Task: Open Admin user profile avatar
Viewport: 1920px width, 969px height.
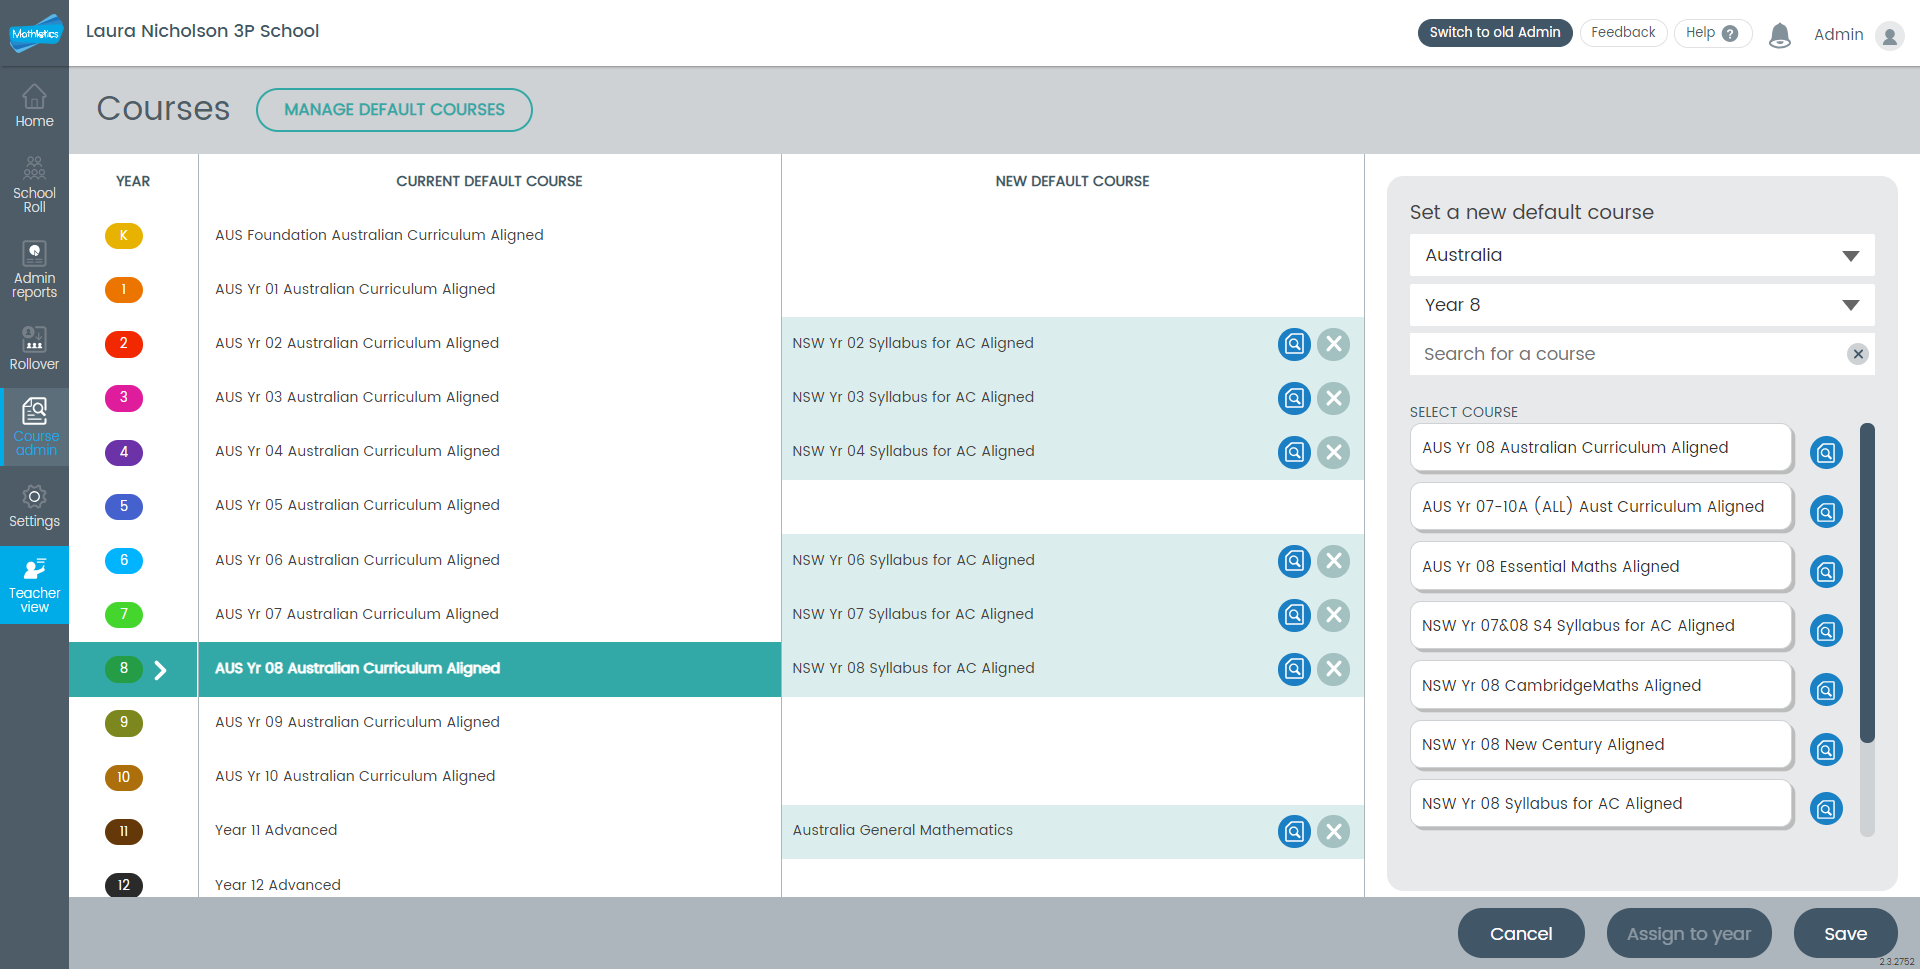Action: [x=1890, y=36]
